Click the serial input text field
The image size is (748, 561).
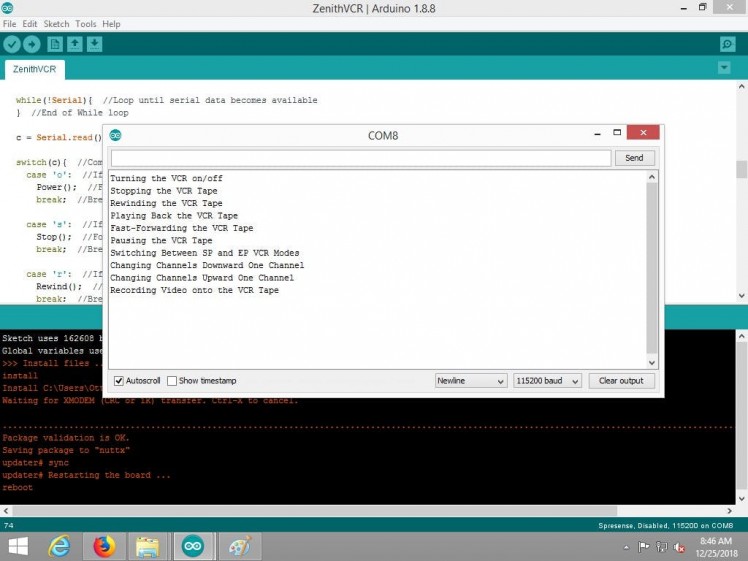click(361, 158)
